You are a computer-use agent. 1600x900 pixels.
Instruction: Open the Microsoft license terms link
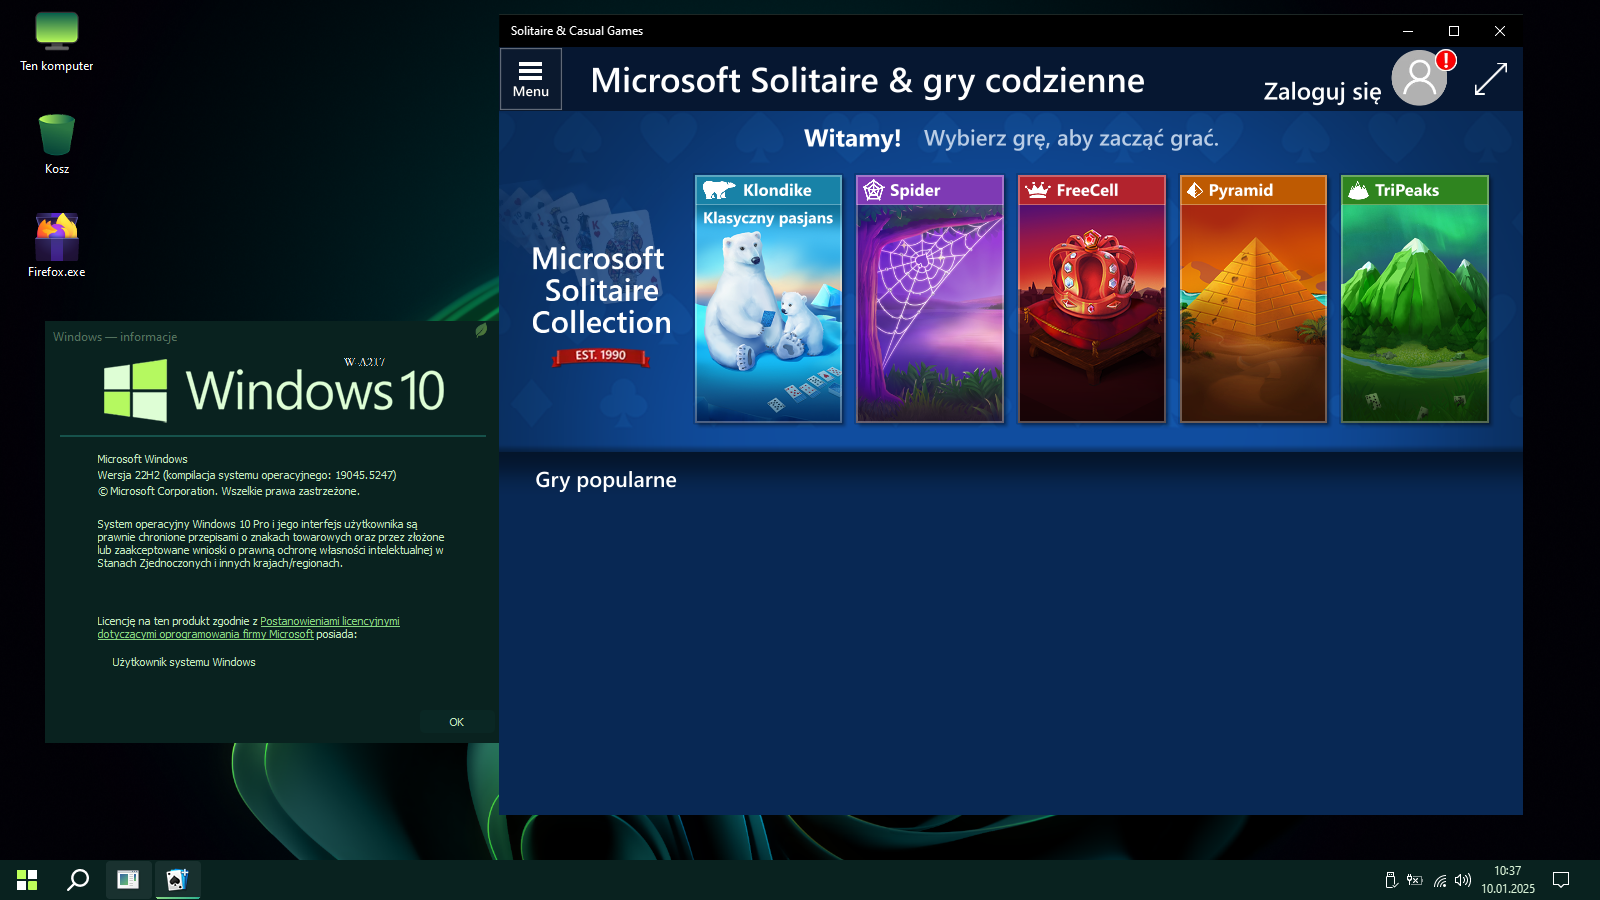[x=329, y=621]
